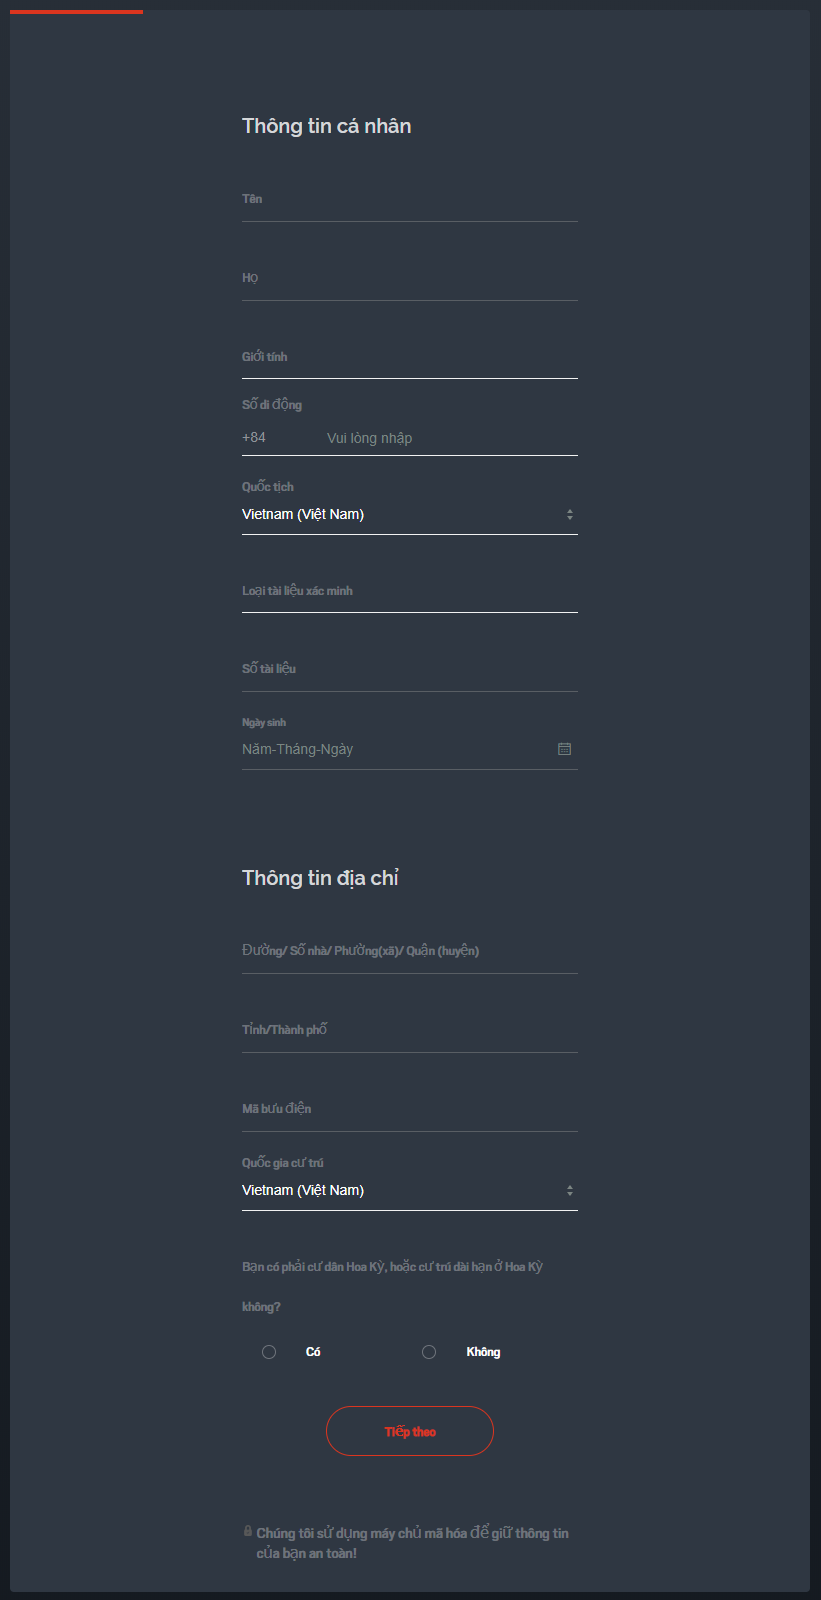Select the Có radio button
This screenshot has width=821, height=1600.
point(269,1352)
